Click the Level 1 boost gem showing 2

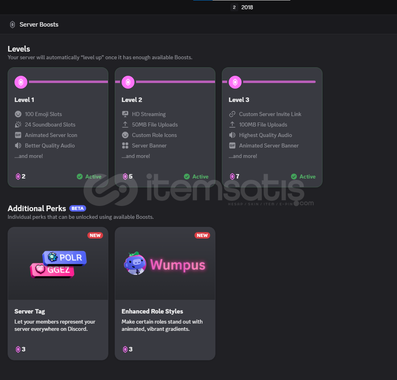pos(18,176)
